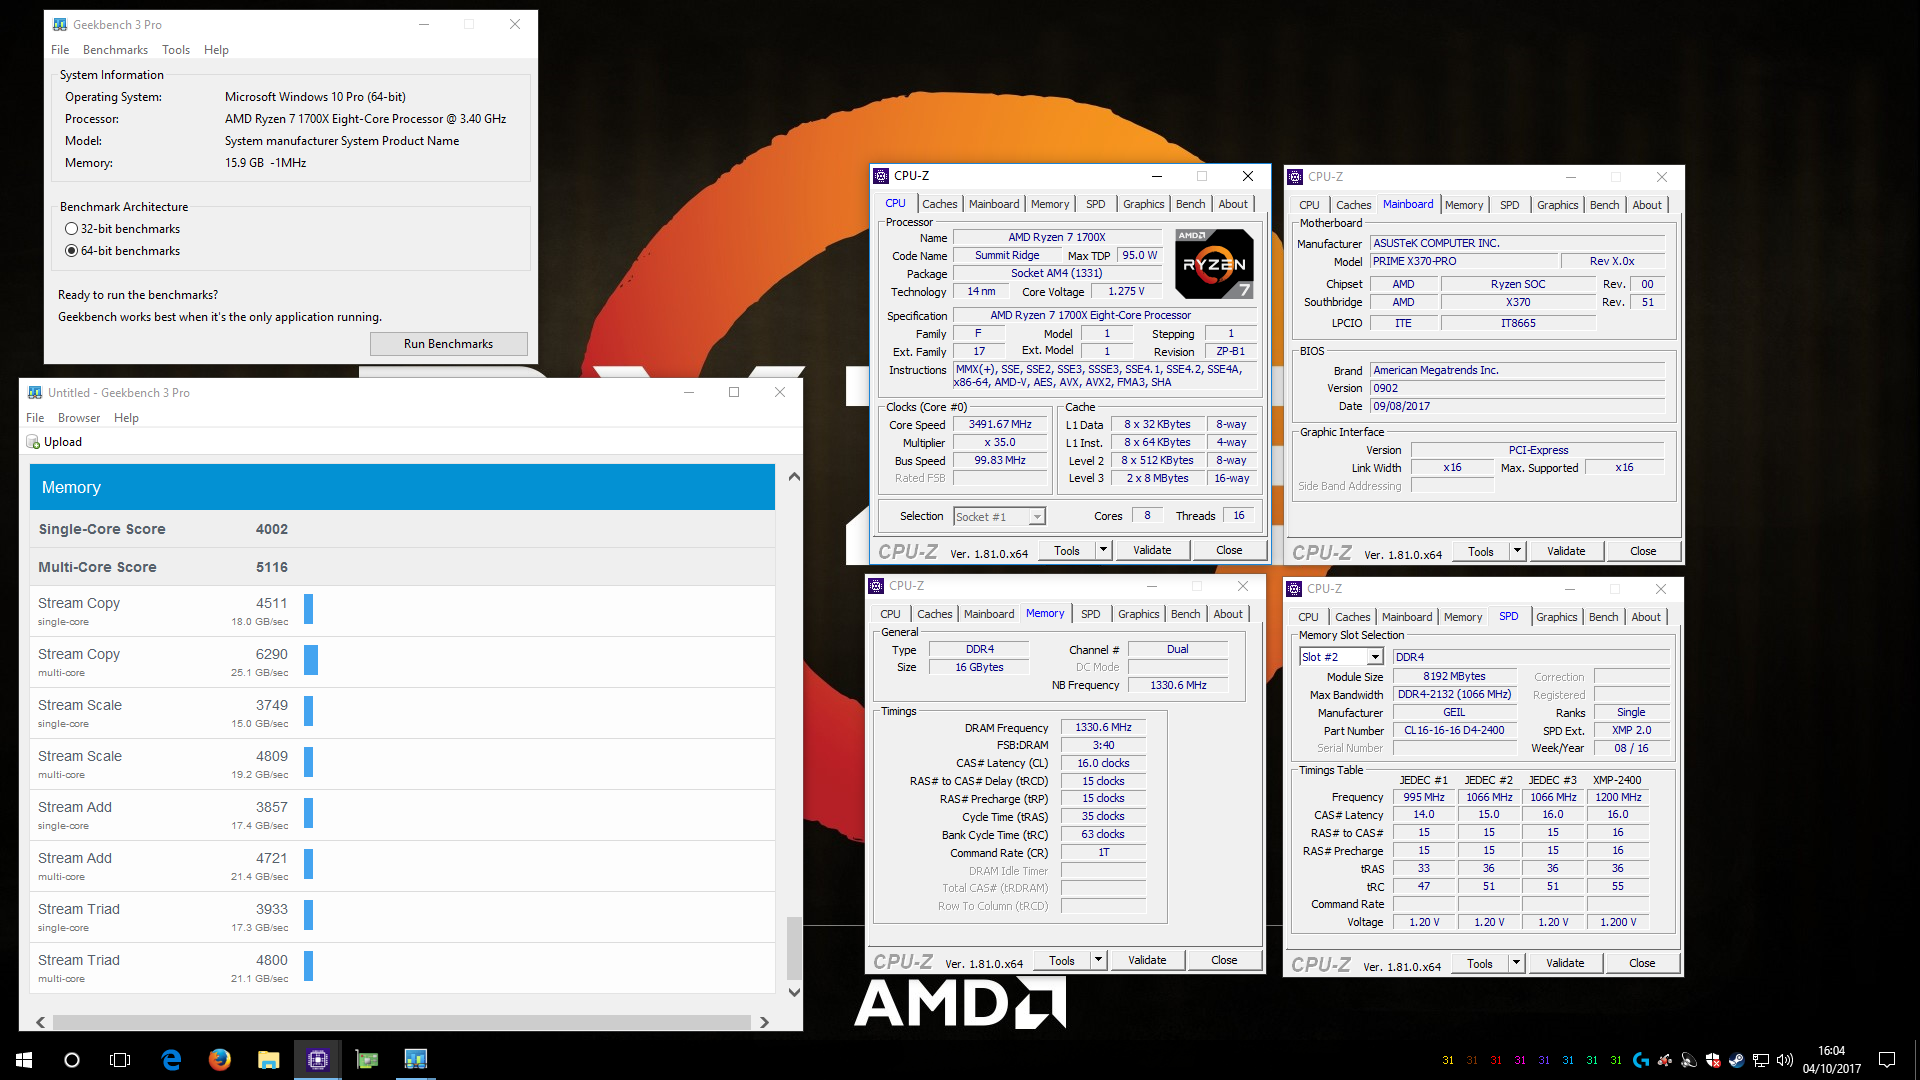Screen dimensions: 1920x1080
Task: Click scroll-down arrow in Geekbench results
Action: [x=794, y=992]
